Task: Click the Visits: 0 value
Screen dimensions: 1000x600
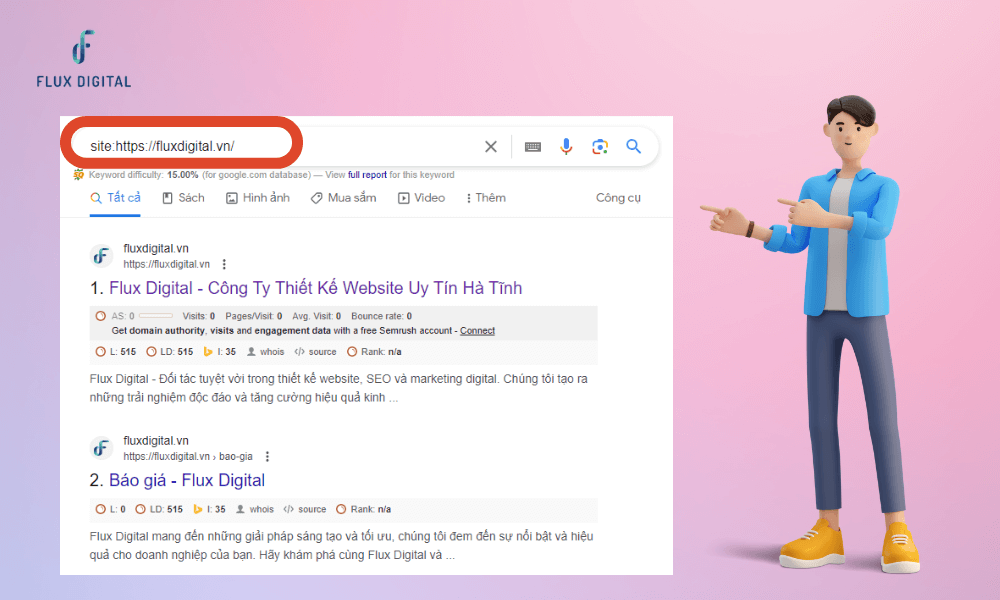Action: [x=199, y=316]
